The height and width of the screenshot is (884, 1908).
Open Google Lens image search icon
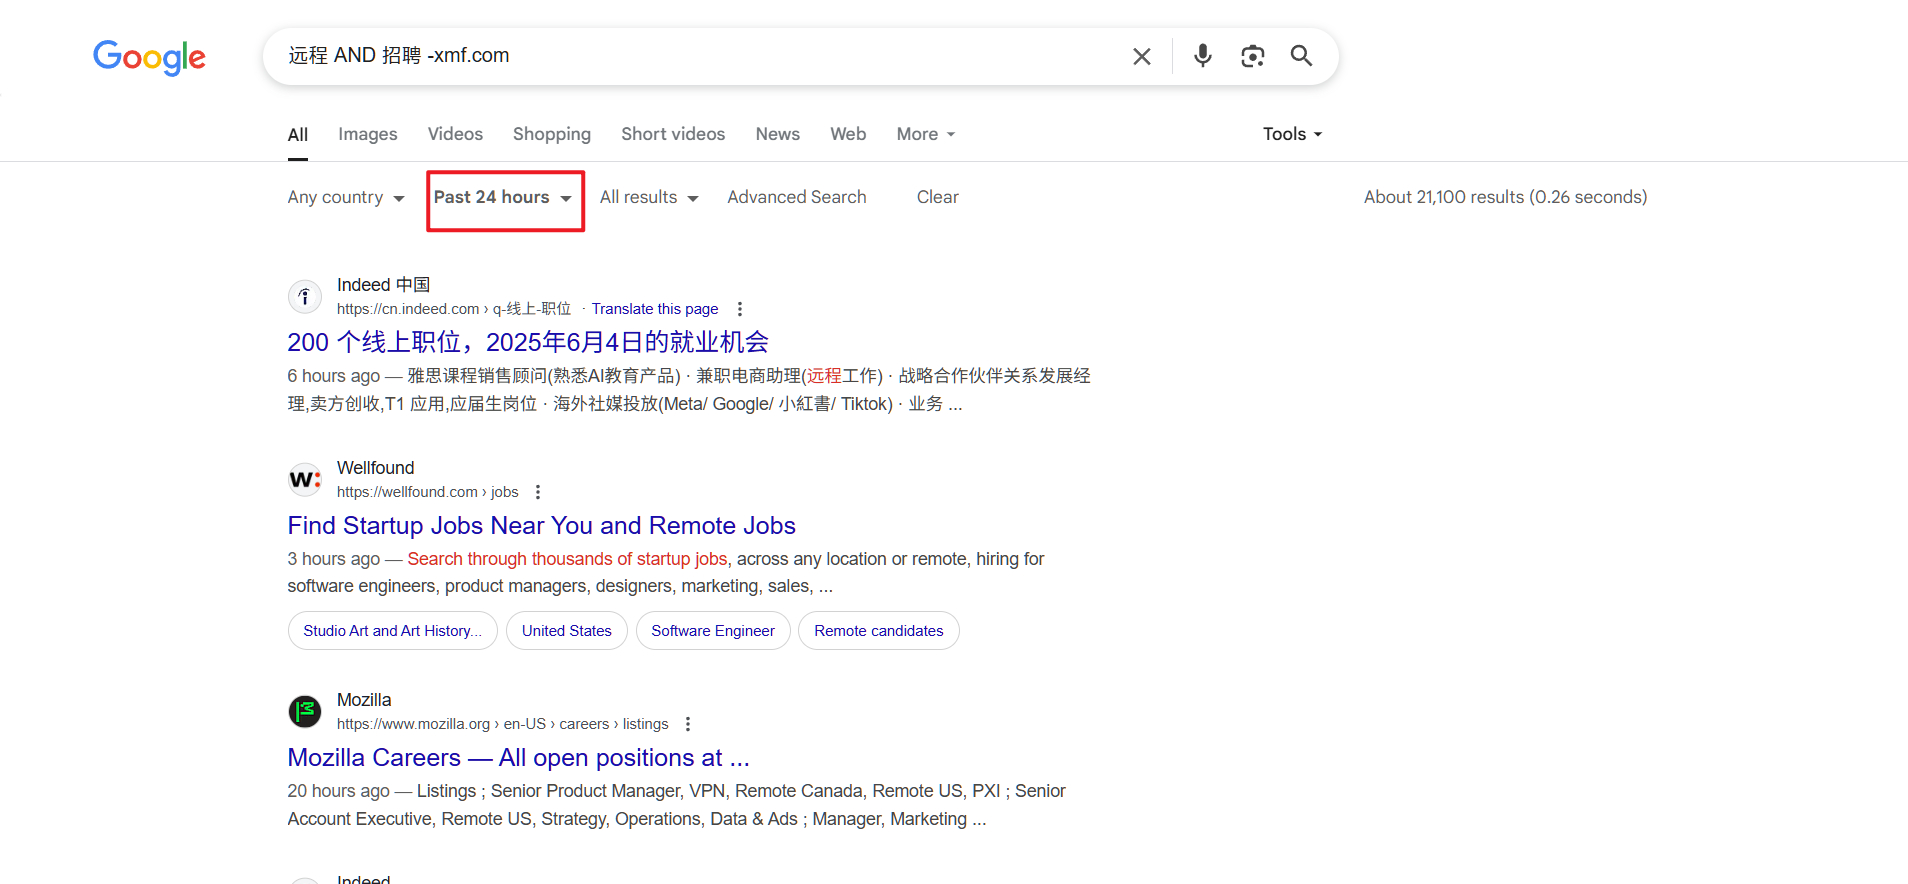(x=1252, y=56)
